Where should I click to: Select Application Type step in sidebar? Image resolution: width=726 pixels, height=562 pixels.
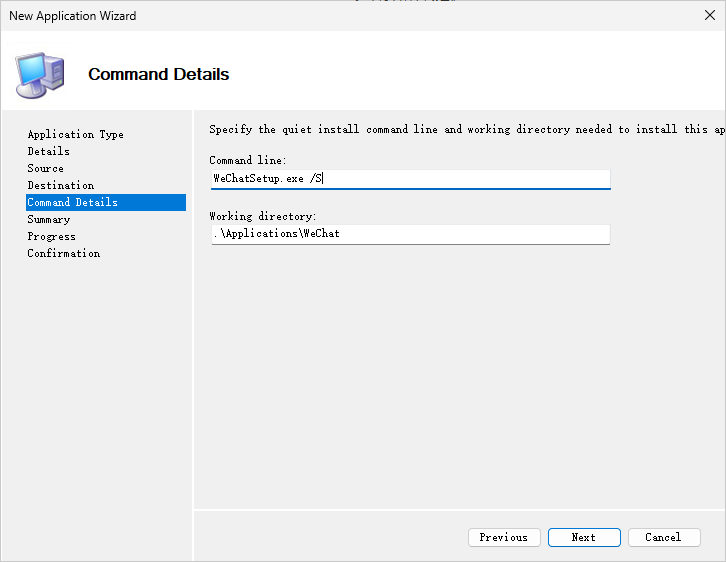pos(75,134)
